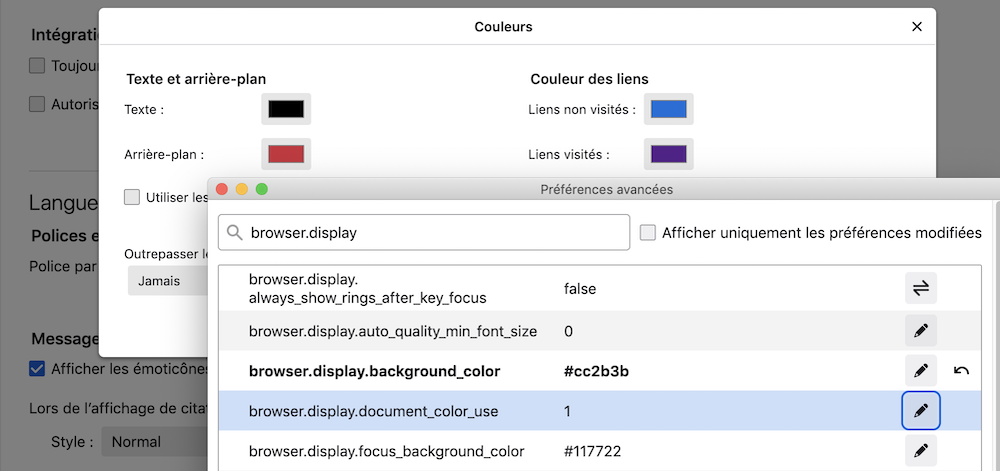1000x471 pixels.
Task: Close the Couleurs dialog with X
Action: point(917,27)
